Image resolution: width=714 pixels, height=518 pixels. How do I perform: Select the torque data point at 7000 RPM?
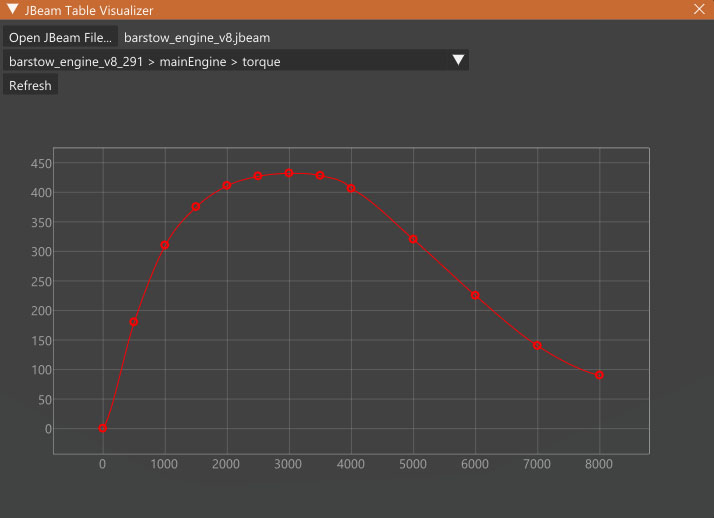click(x=537, y=345)
